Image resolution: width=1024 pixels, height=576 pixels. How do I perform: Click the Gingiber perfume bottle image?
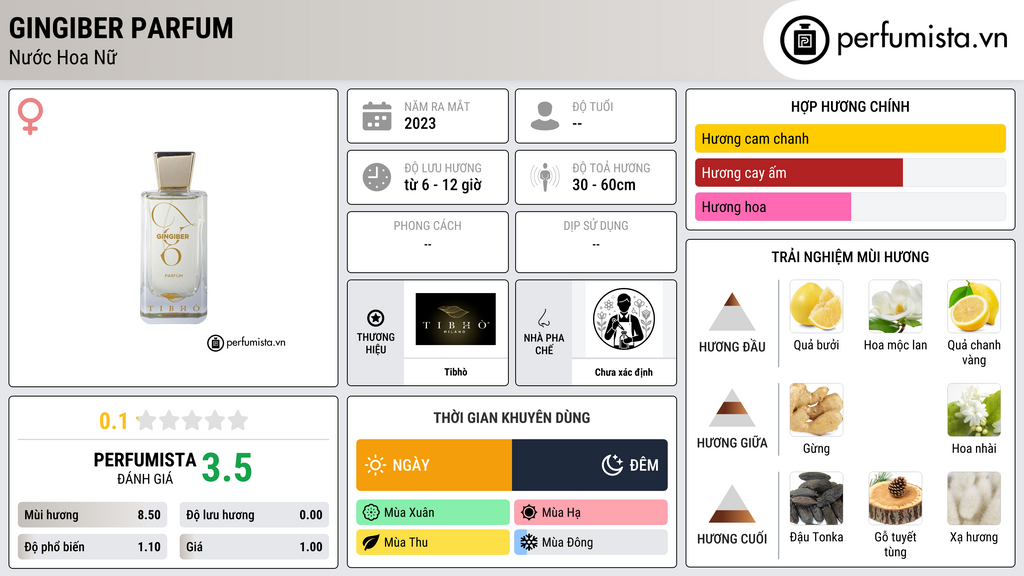pos(174,238)
